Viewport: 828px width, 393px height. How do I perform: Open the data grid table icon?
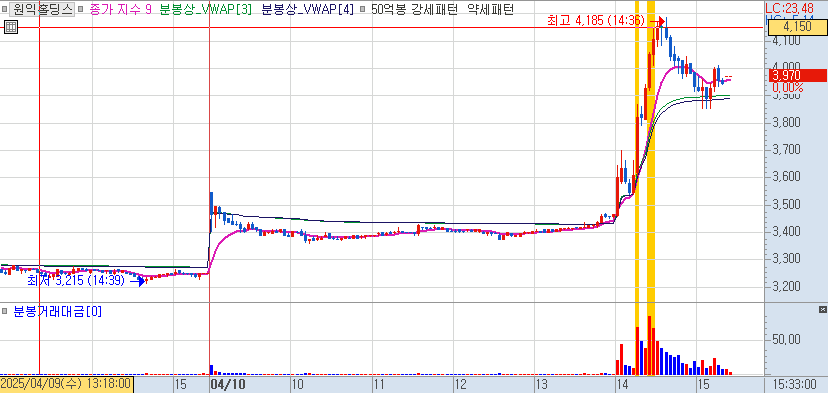[11, 27]
